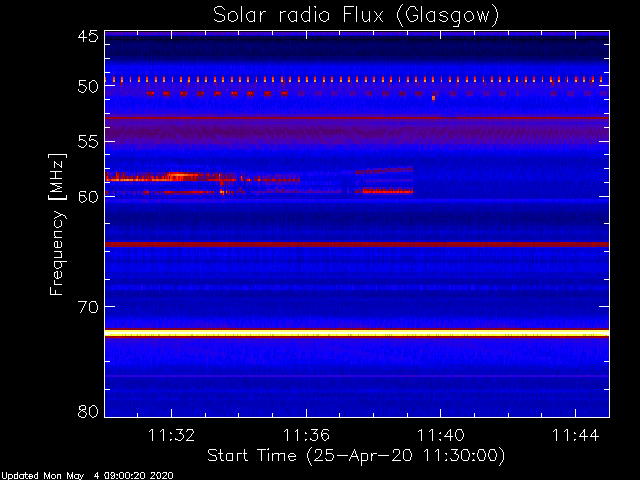Click the frequency tick label 55

point(88,142)
